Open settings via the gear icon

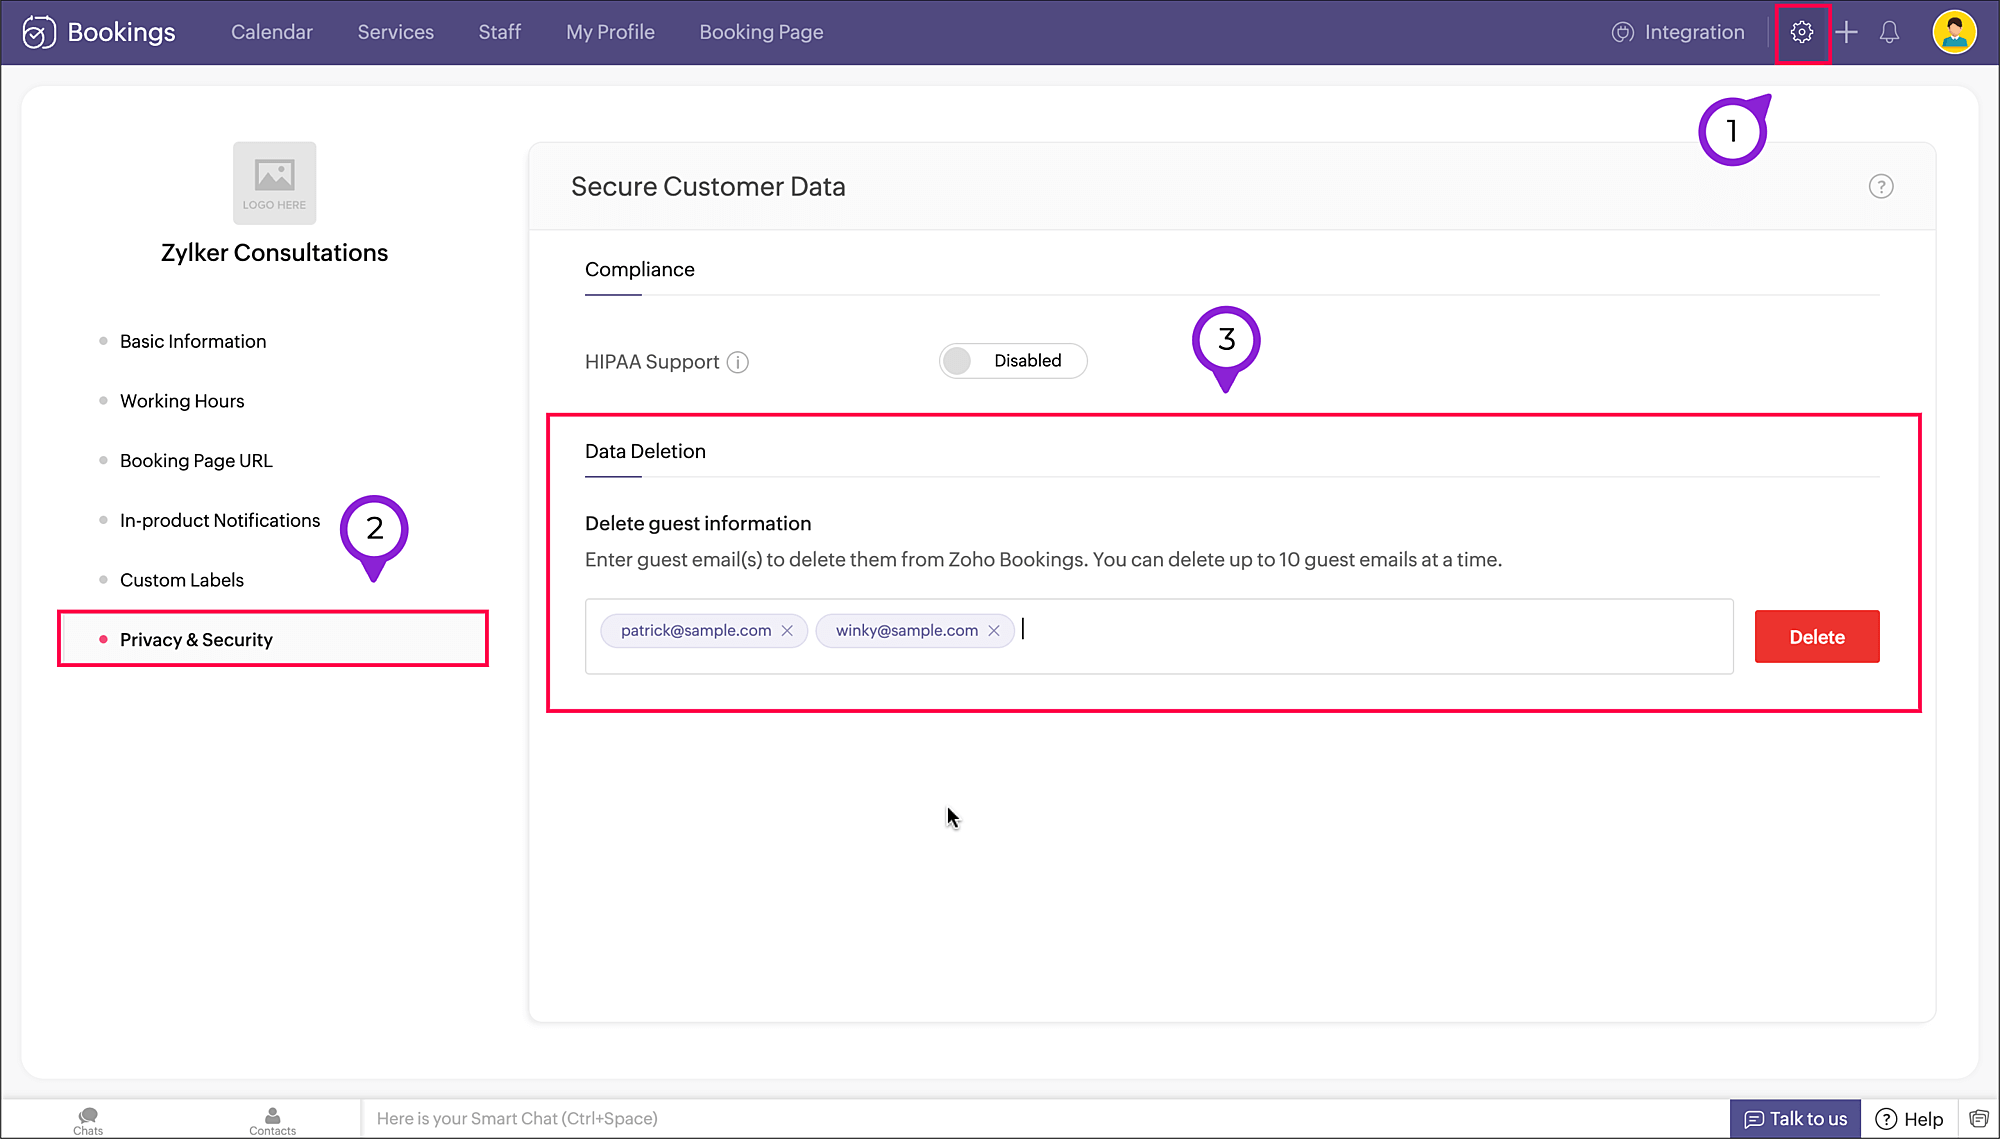(x=1801, y=33)
